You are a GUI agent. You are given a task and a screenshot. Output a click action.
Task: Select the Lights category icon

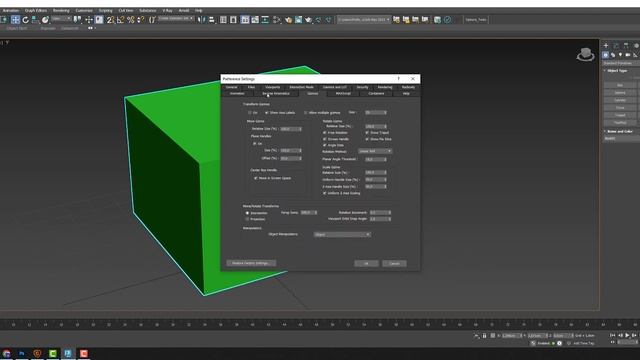[x=620, y=55]
